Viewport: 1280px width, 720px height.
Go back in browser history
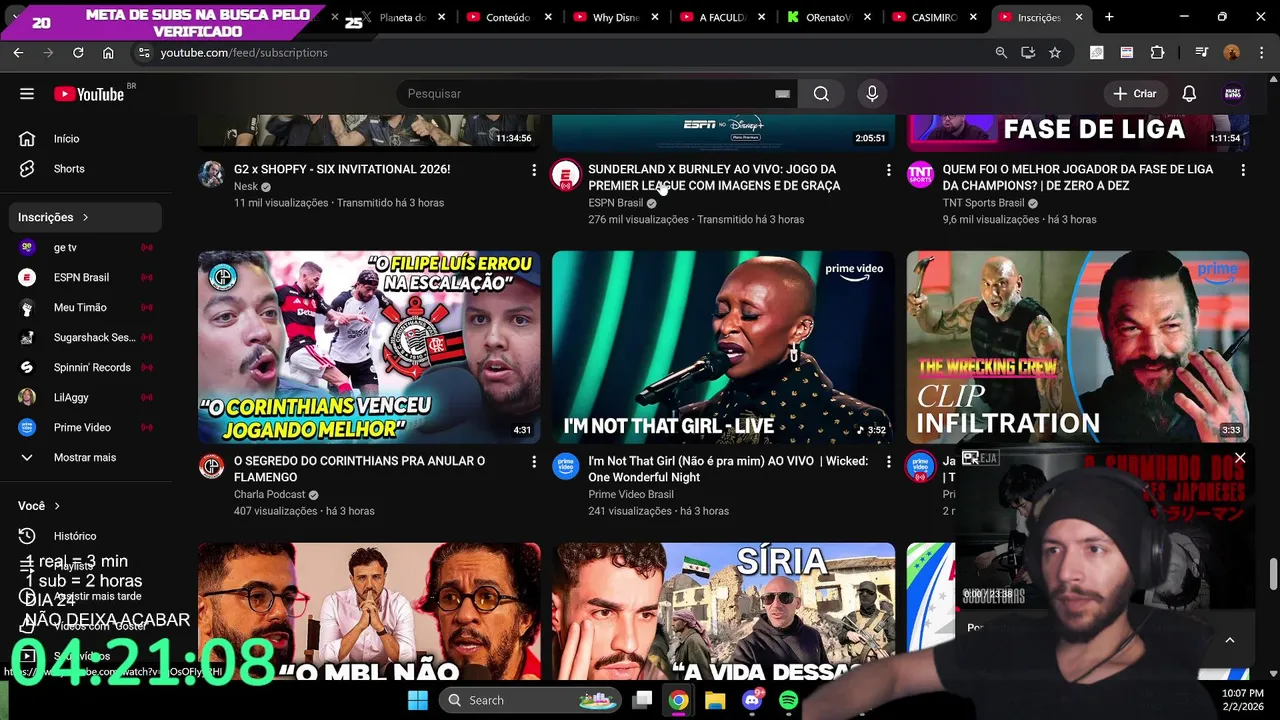tap(18, 53)
